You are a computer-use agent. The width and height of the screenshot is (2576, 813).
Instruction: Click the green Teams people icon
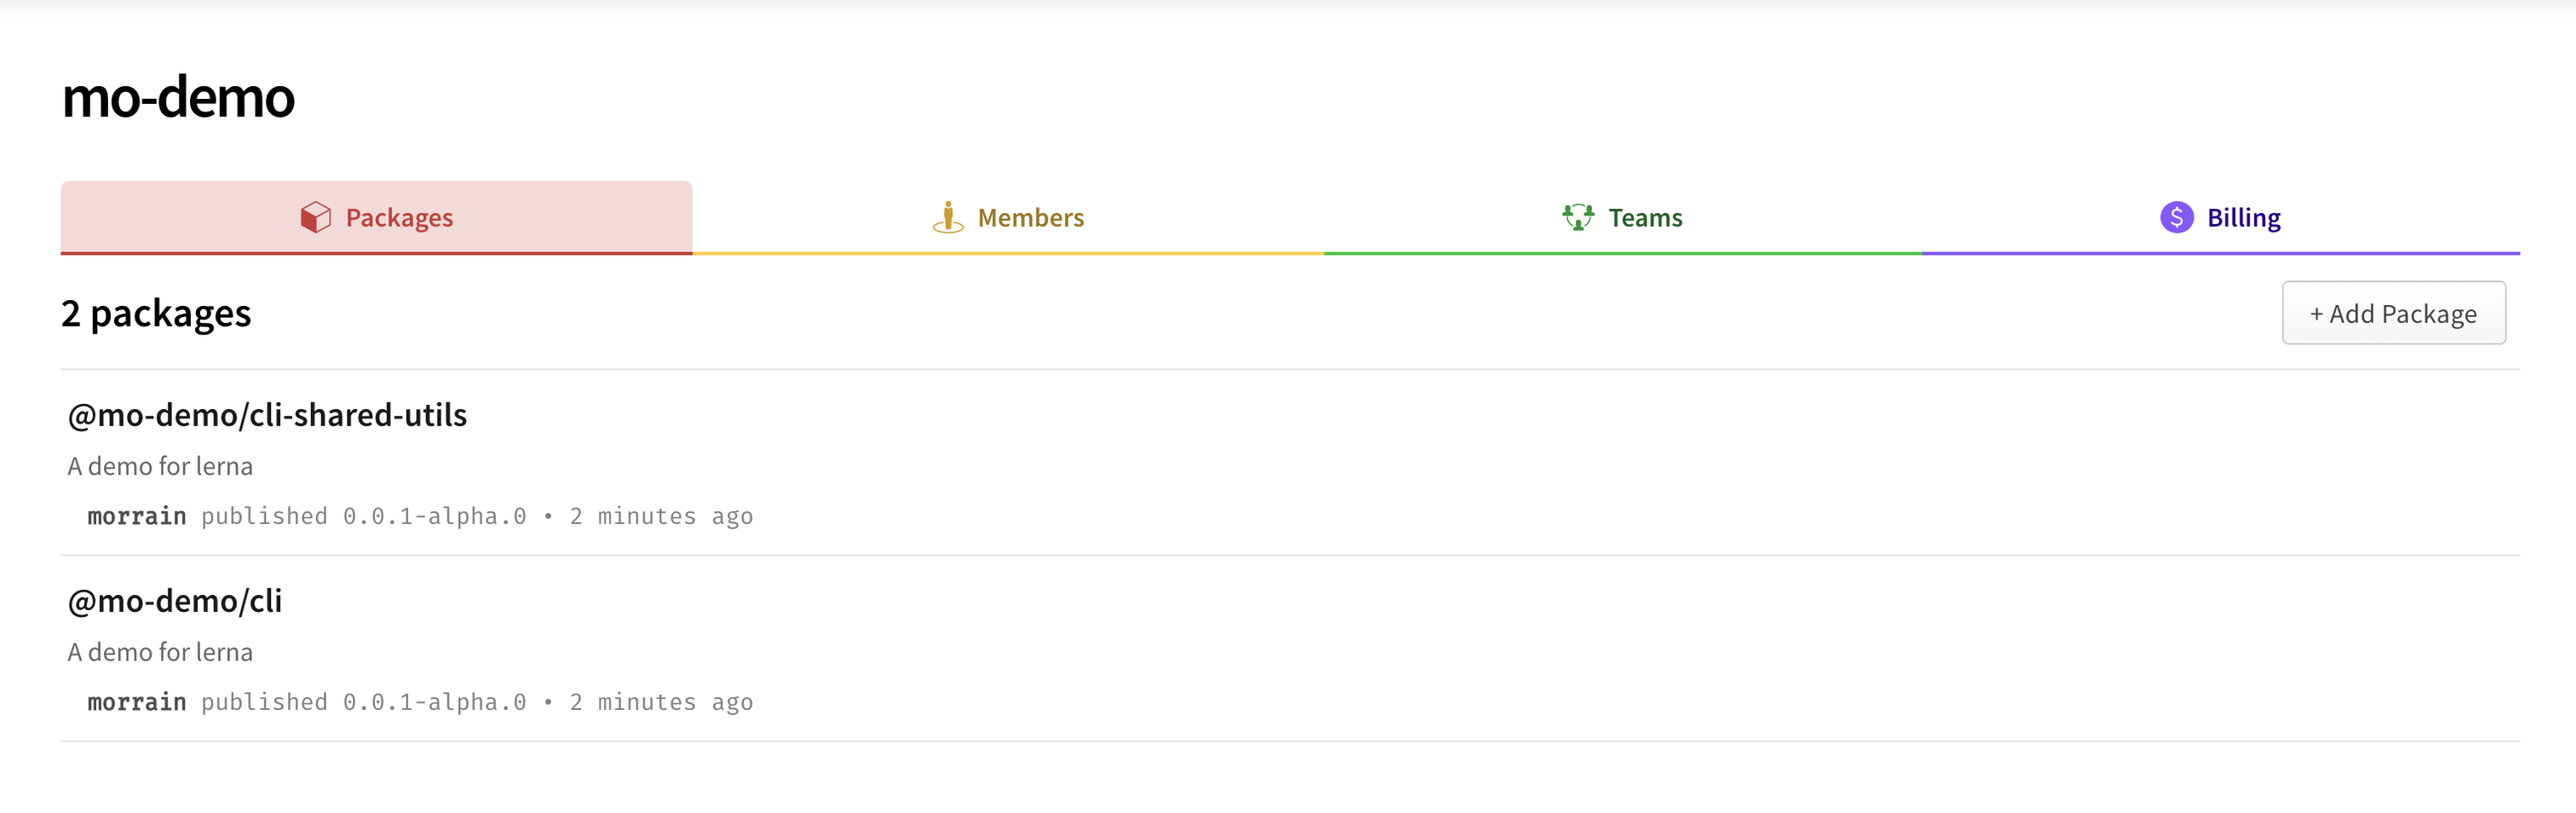click(x=1578, y=217)
